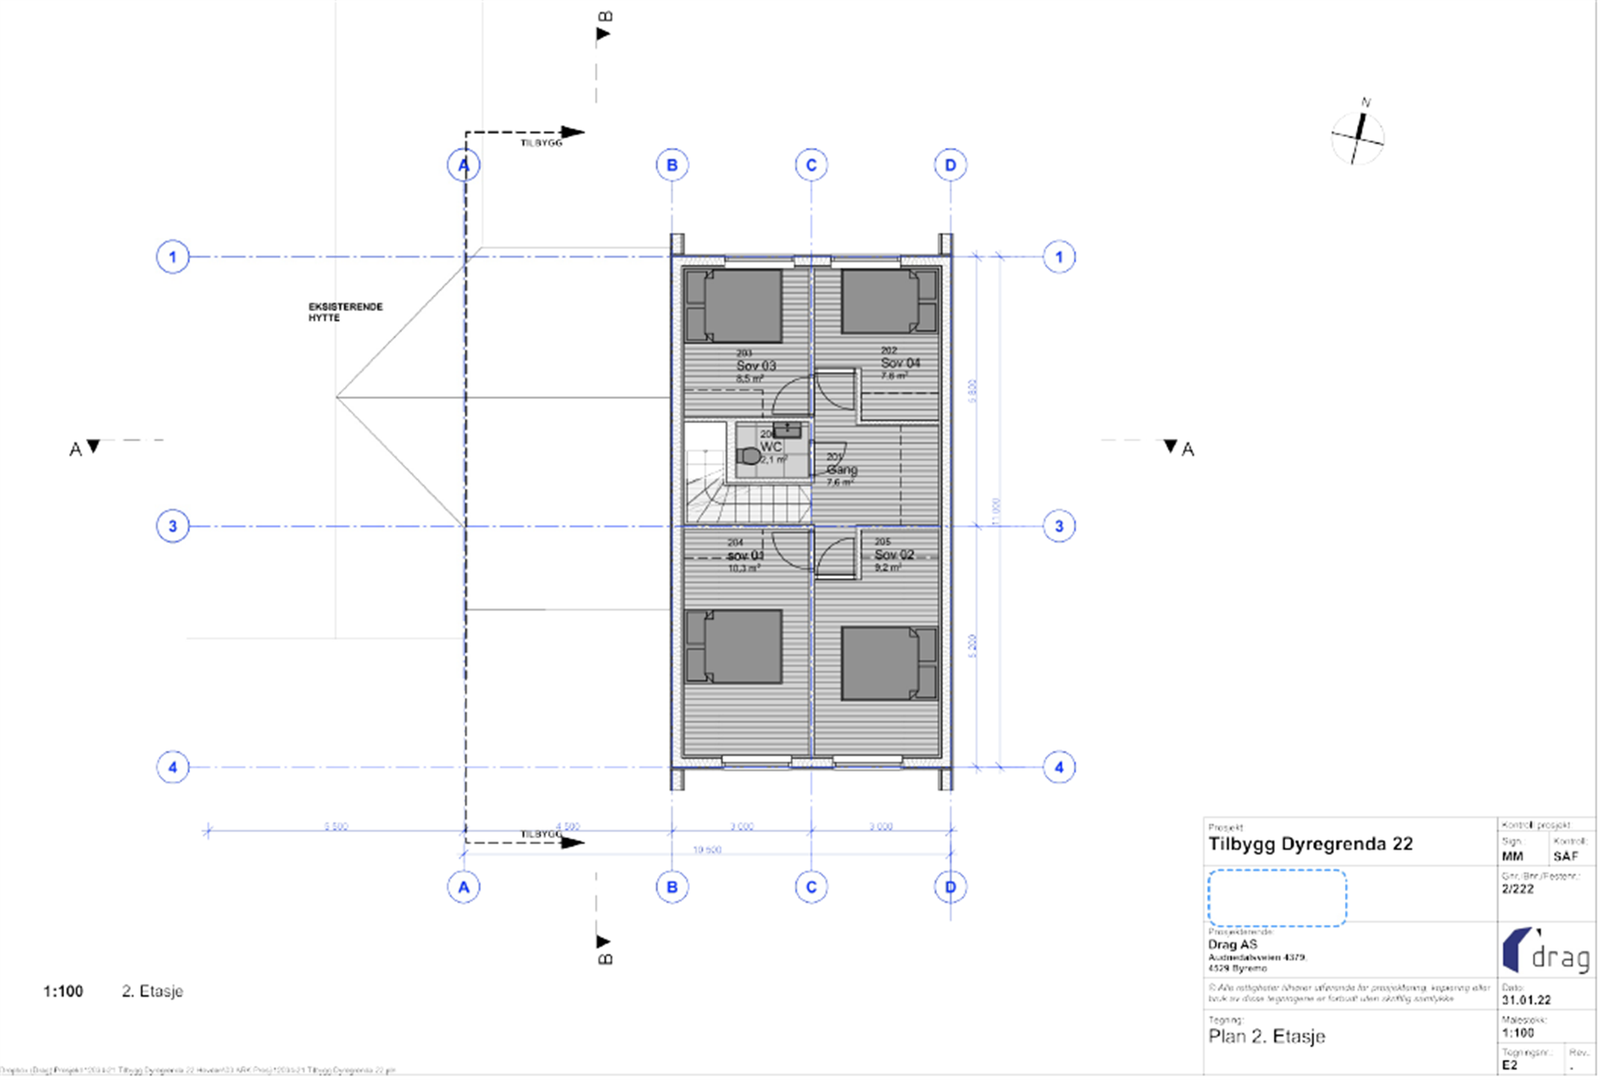Screen dimensions: 1600x1080
Task: Click section marker B below the plan
Action: (604, 950)
